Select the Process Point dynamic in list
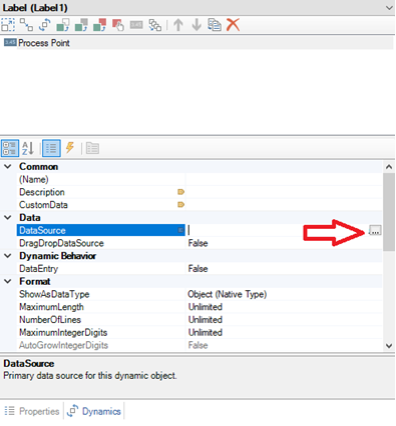Image resolution: width=396 pixels, height=426 pixels. 198,43
